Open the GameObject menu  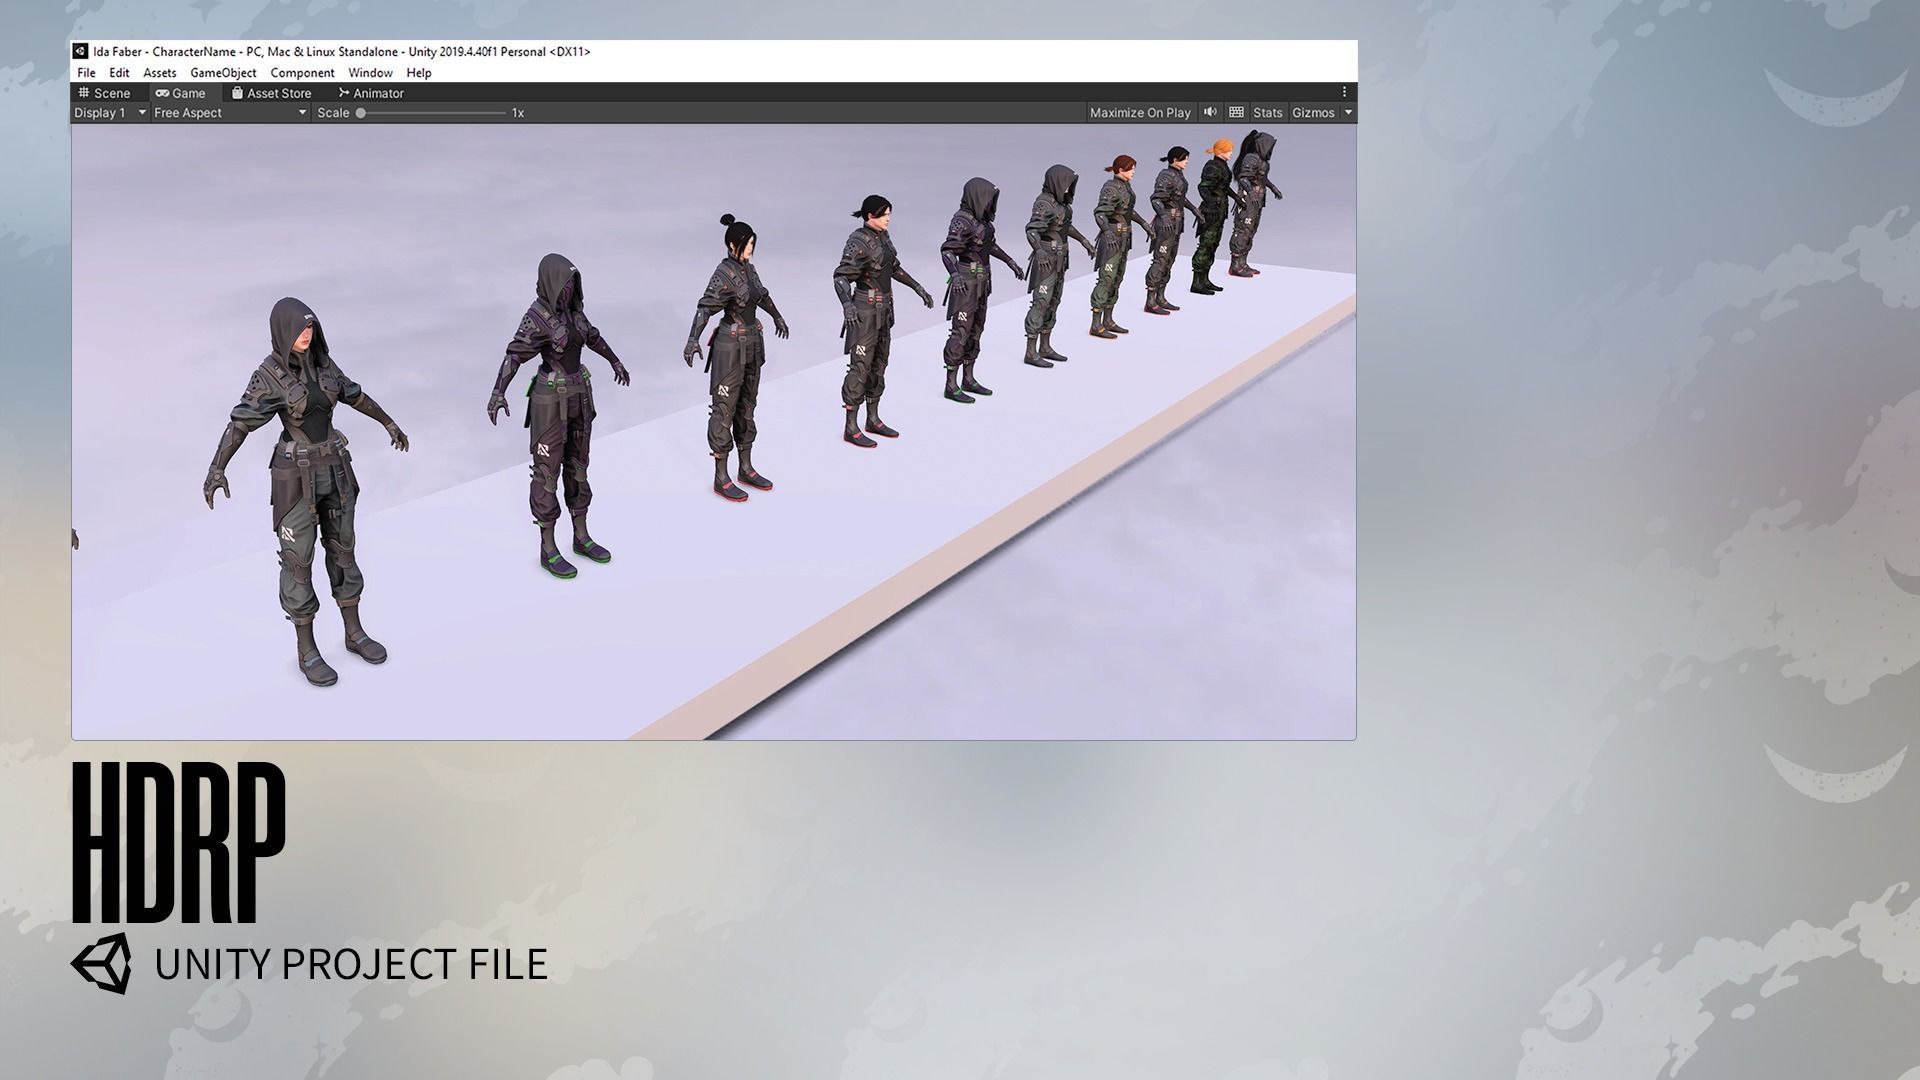point(223,73)
